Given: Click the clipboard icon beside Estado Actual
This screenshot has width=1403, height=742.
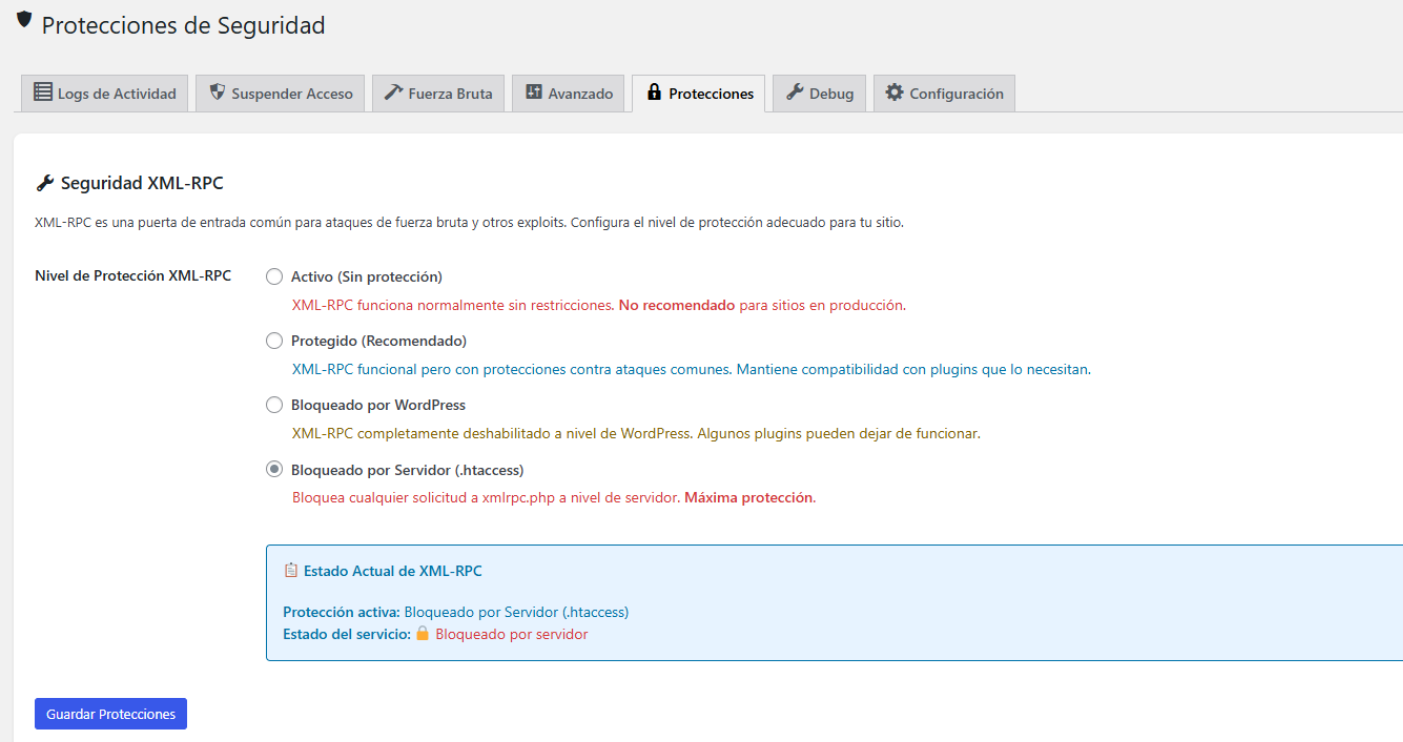Looking at the screenshot, I should click(x=291, y=571).
